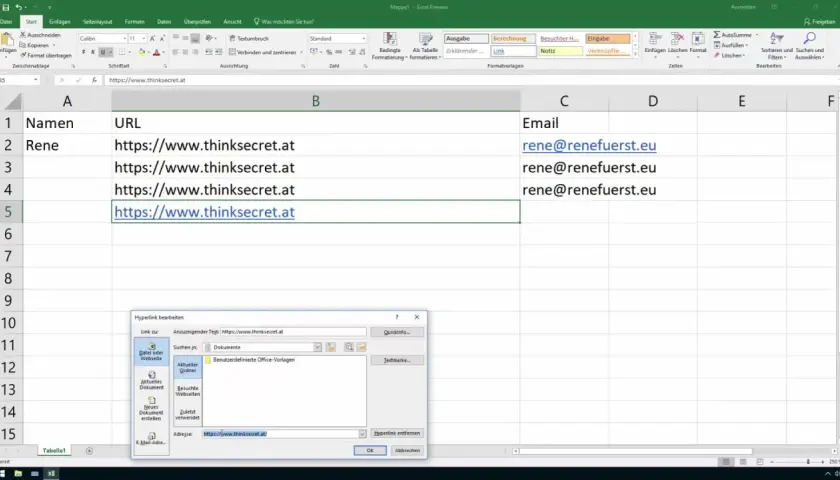This screenshot has height=480, width=840.
Task: Apply the Ausgabe cell style
Action: click(466, 39)
